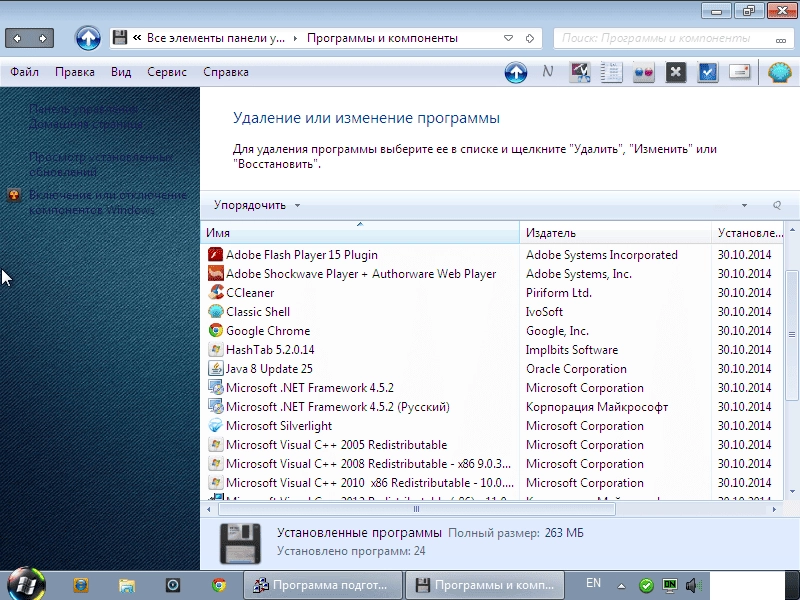
Task: Show hidden tray icons arrow
Action: tap(621, 586)
